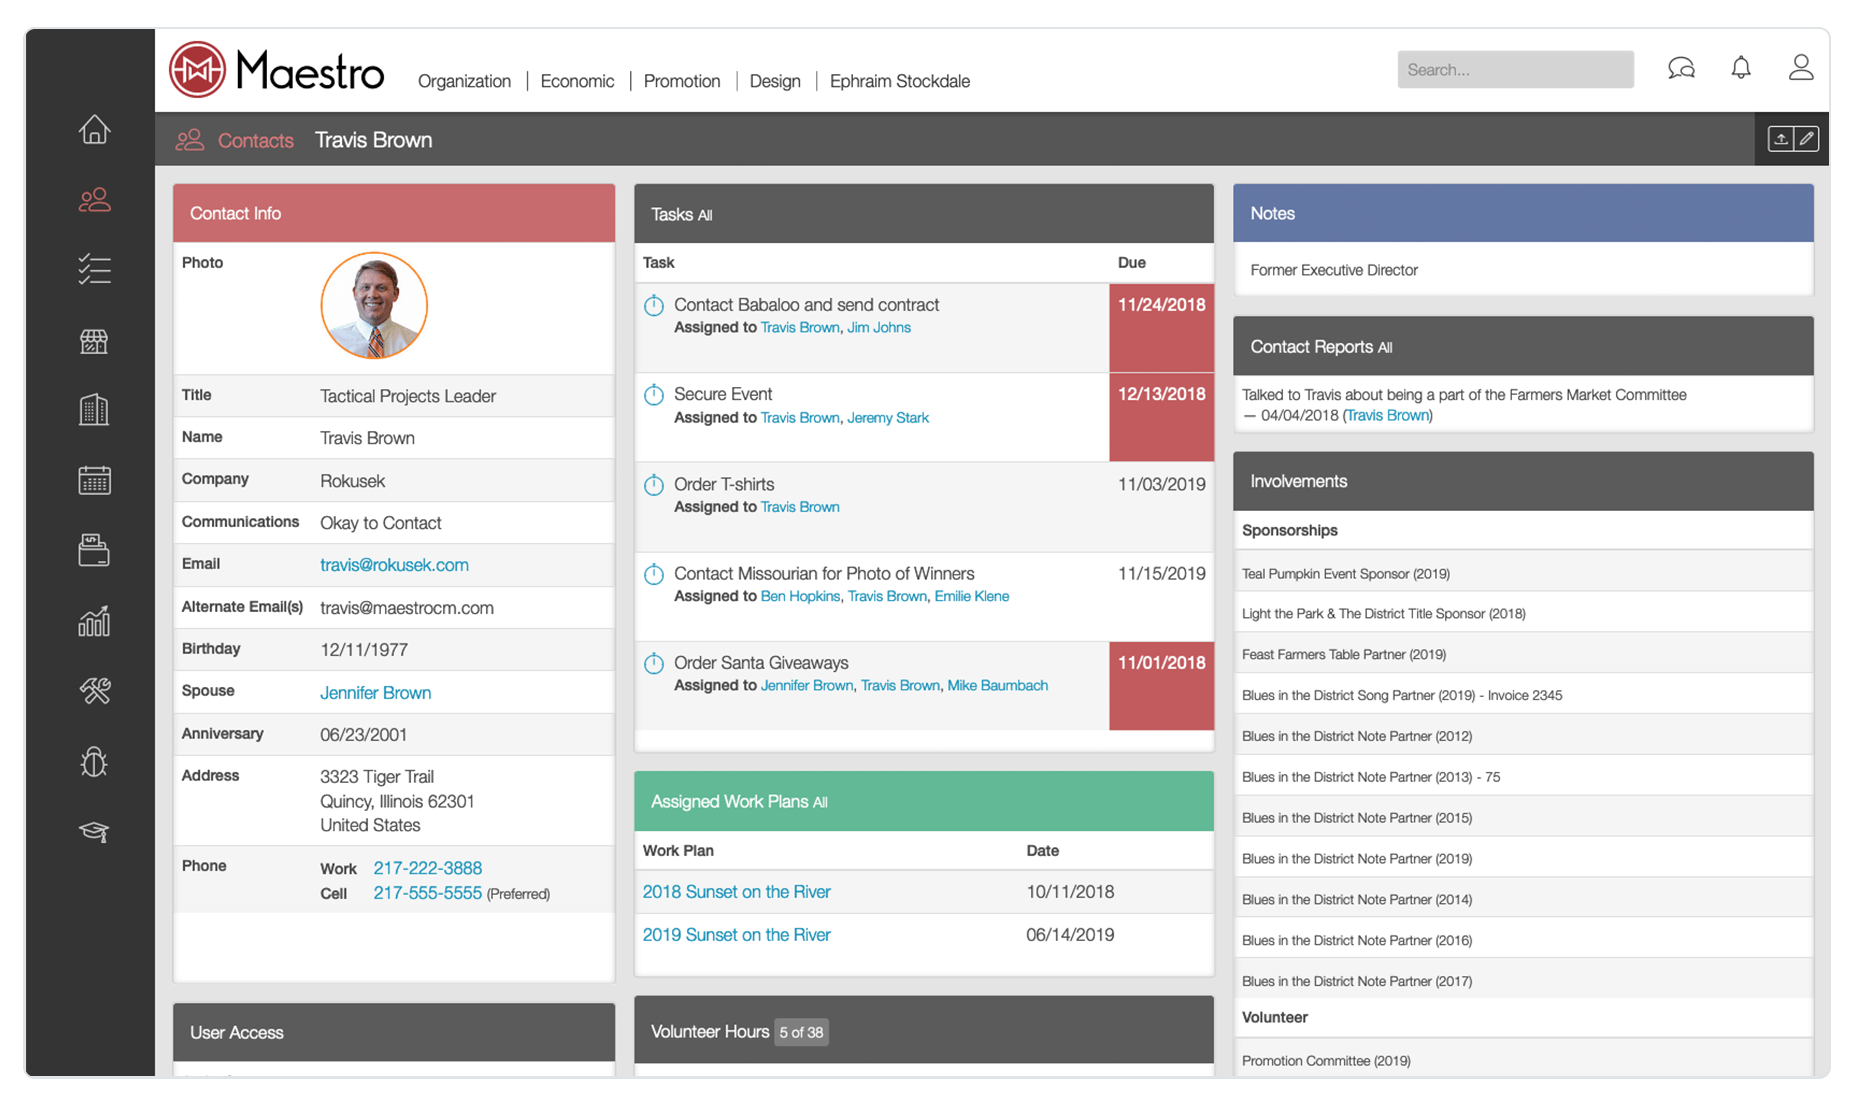The width and height of the screenshot is (1858, 1106).
Task: Open the Tasks checklist sidebar icon
Action: coord(93,269)
